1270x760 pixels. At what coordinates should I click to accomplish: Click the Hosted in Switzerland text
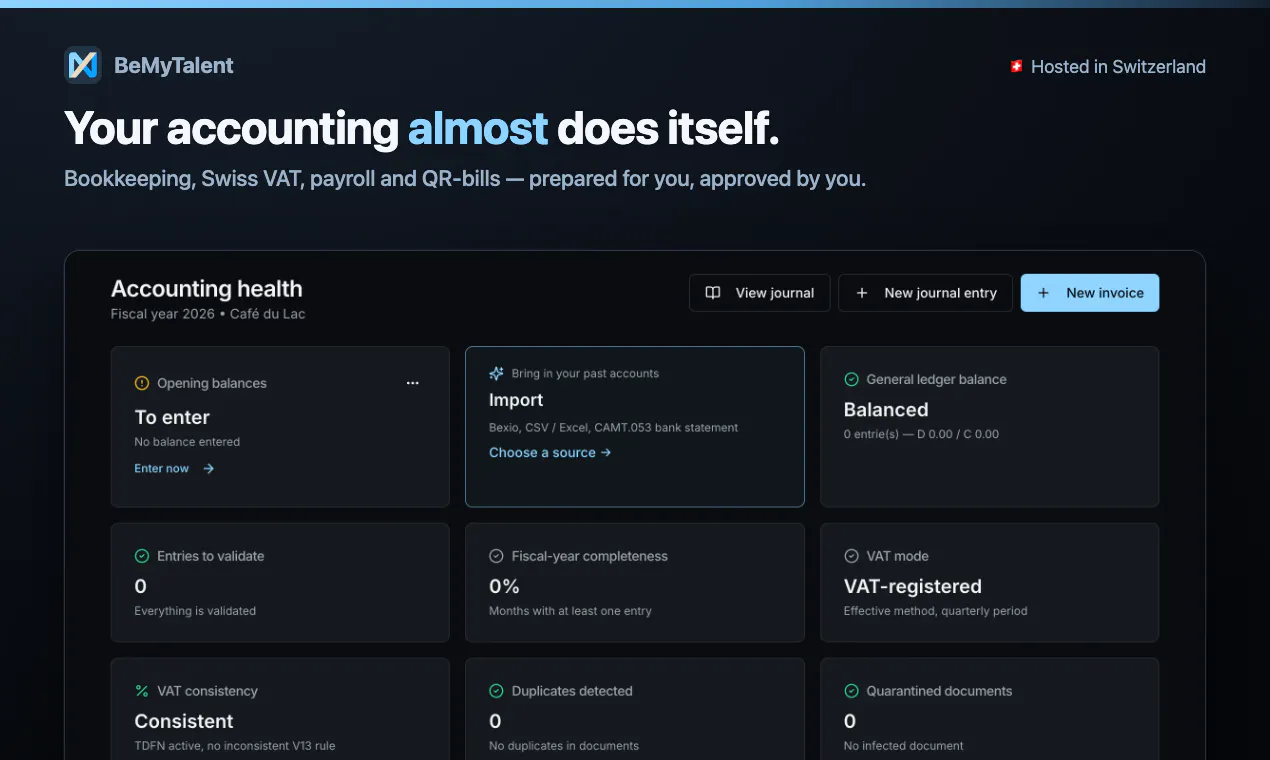(1118, 67)
